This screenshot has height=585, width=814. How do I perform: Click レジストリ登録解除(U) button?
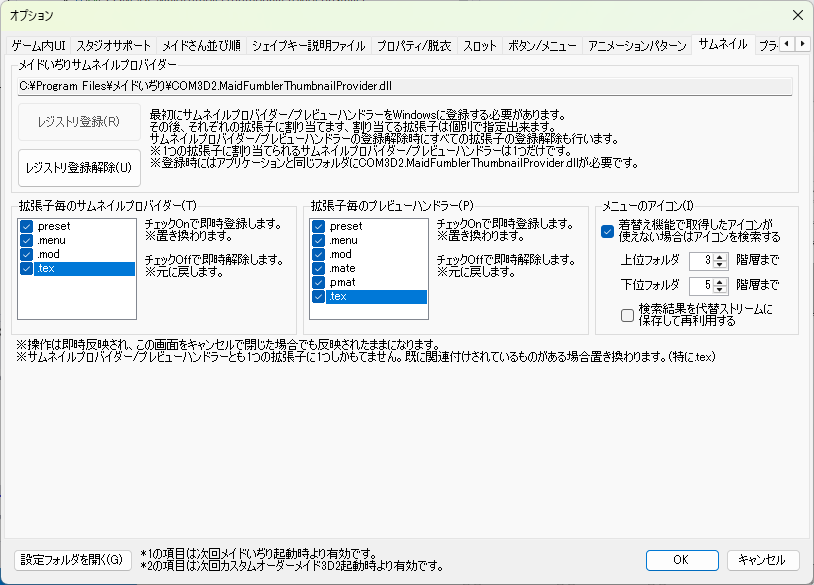click(79, 167)
